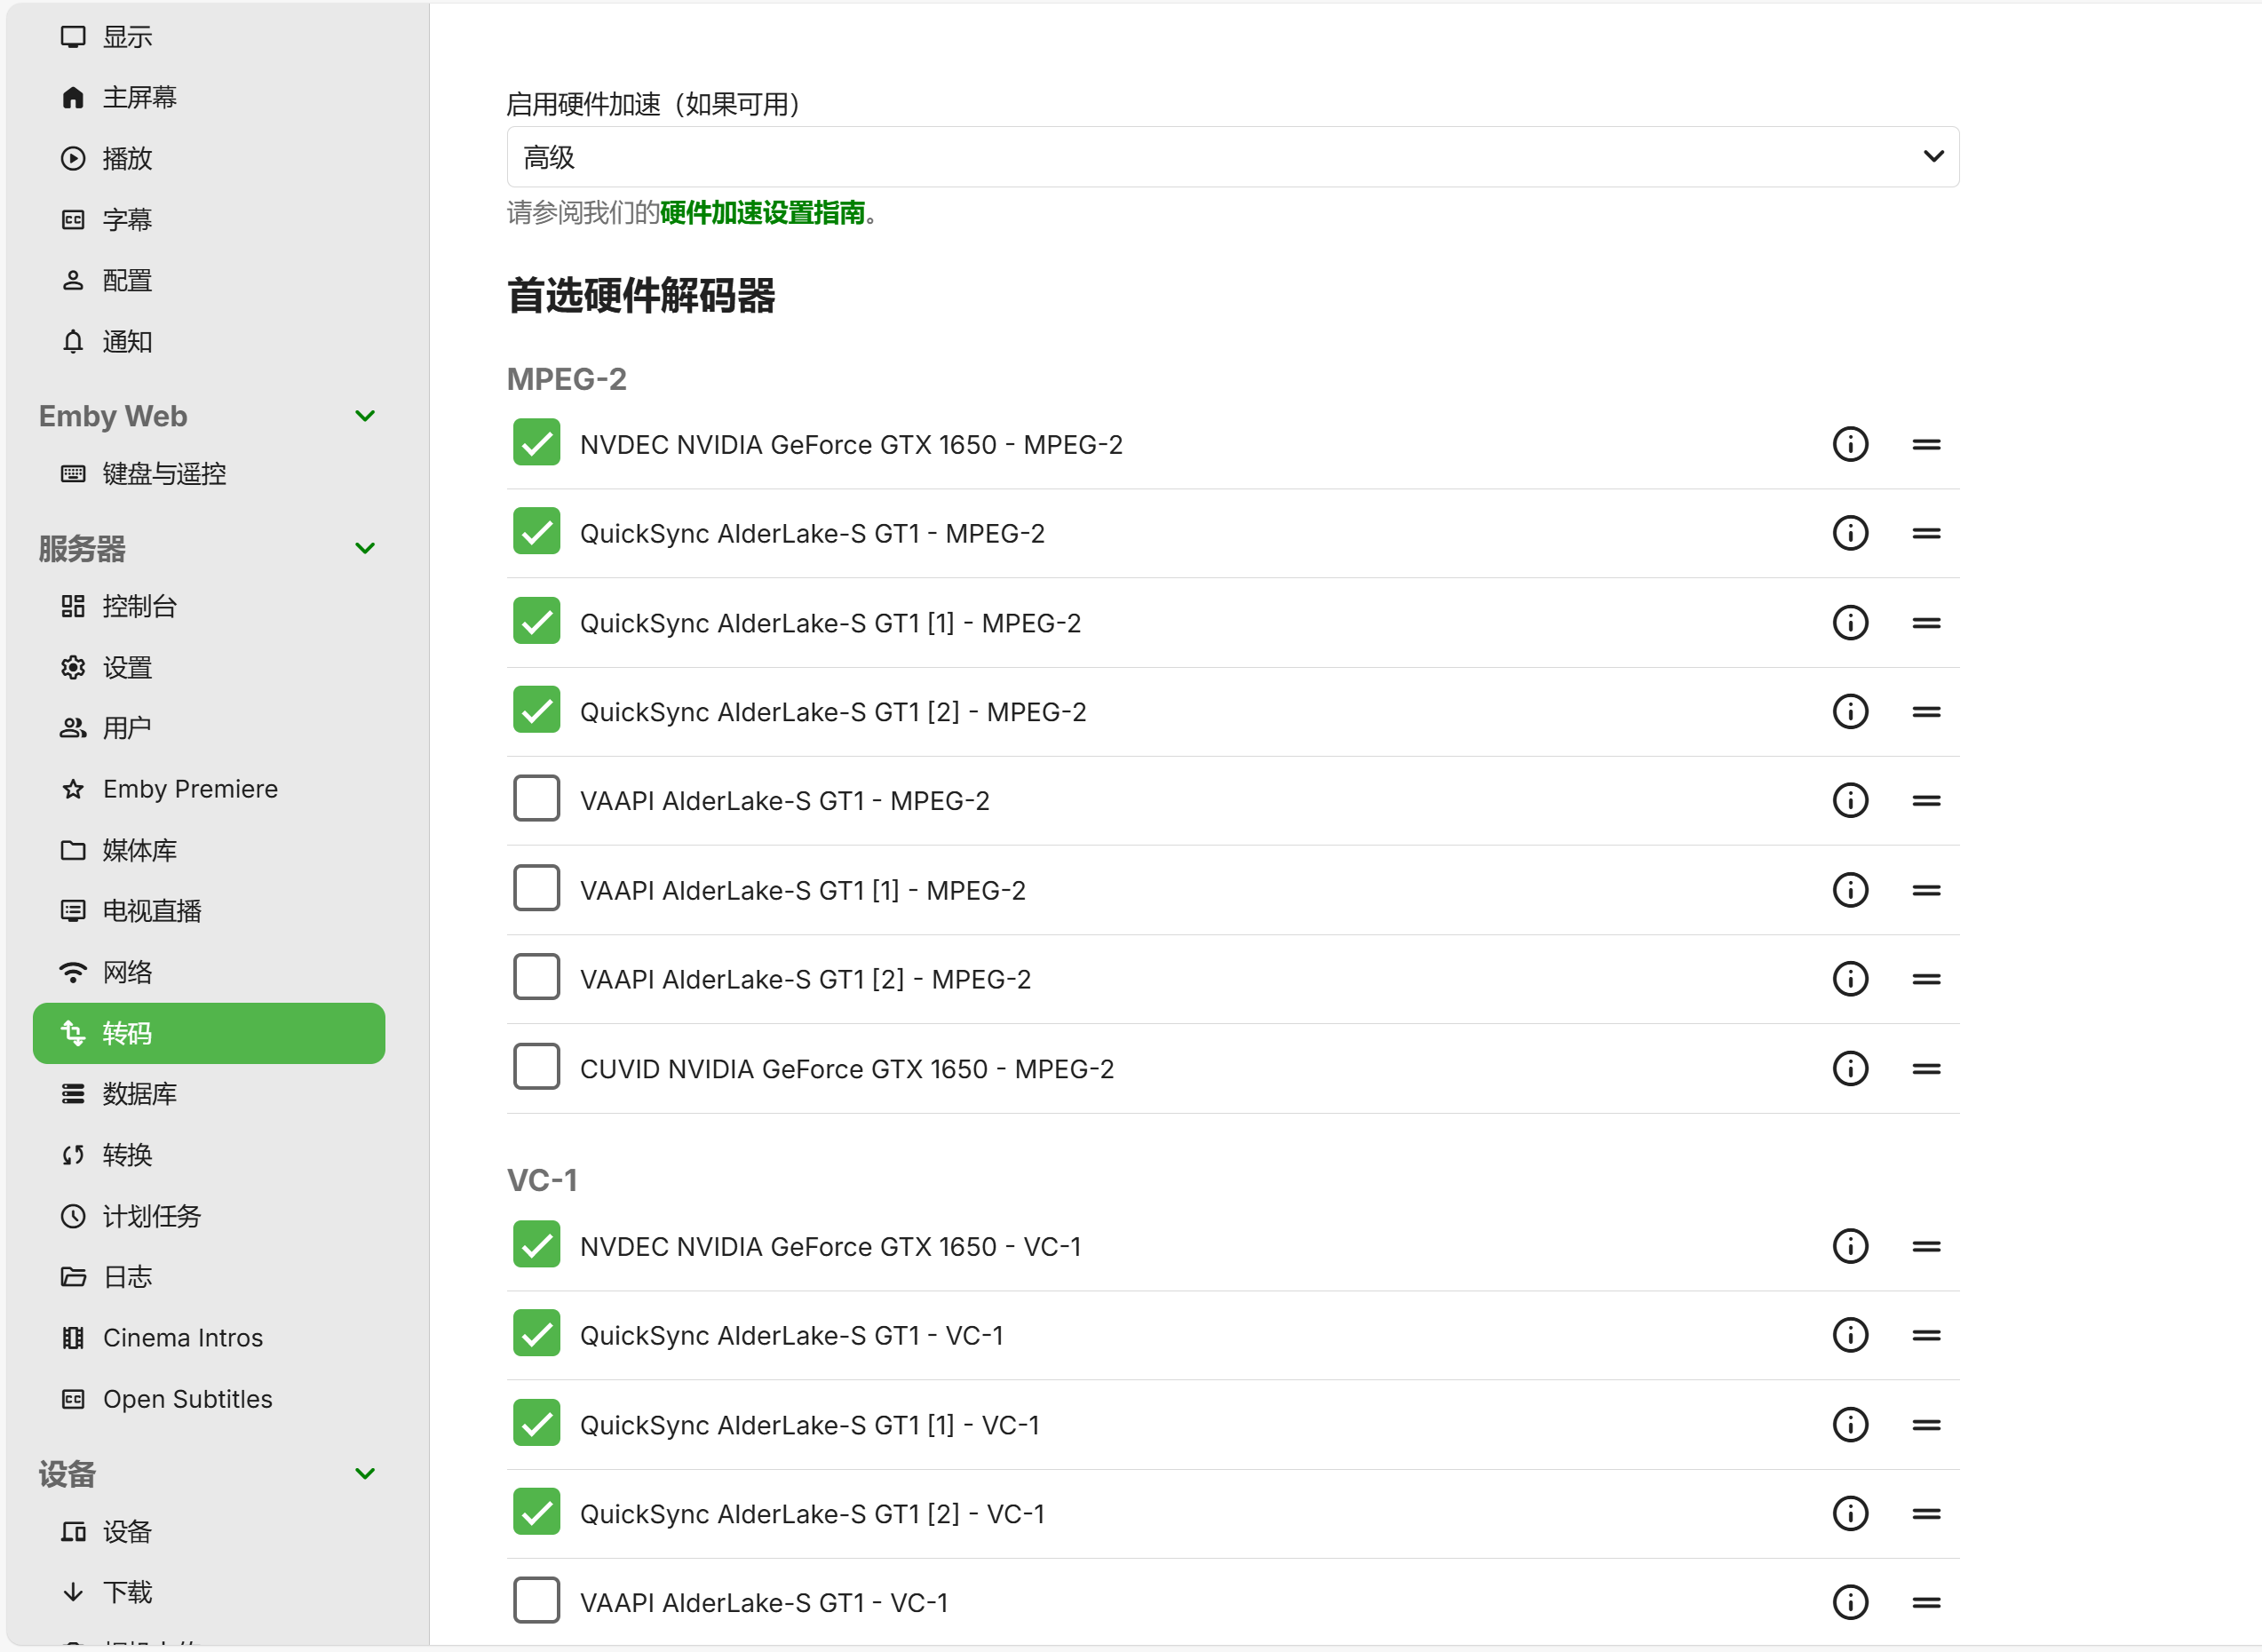Screen dimensions: 2262x1652
Task: Click the star icon beside Emby Premiere
Action: point(73,789)
